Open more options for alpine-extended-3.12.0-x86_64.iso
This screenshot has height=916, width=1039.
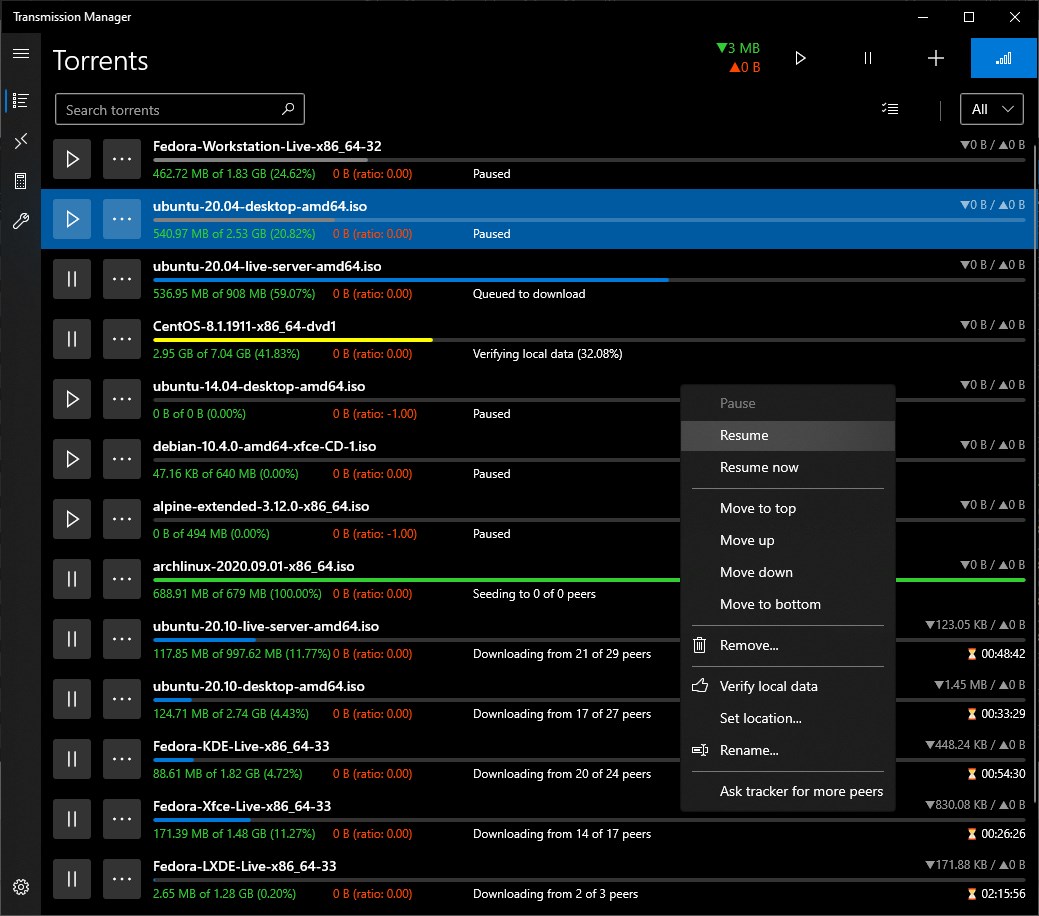(x=122, y=519)
